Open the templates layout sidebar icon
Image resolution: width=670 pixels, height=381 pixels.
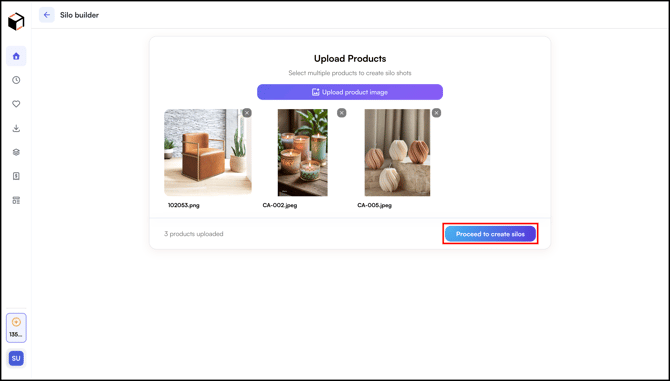[x=16, y=200]
